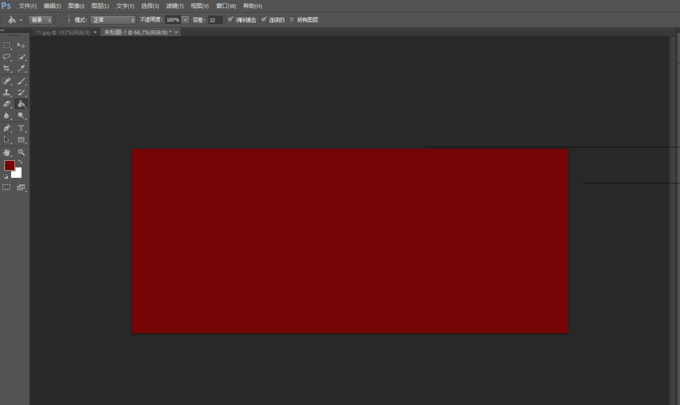680x405 pixels.
Task: Toggle the contiguous checkbox
Action: click(x=265, y=19)
